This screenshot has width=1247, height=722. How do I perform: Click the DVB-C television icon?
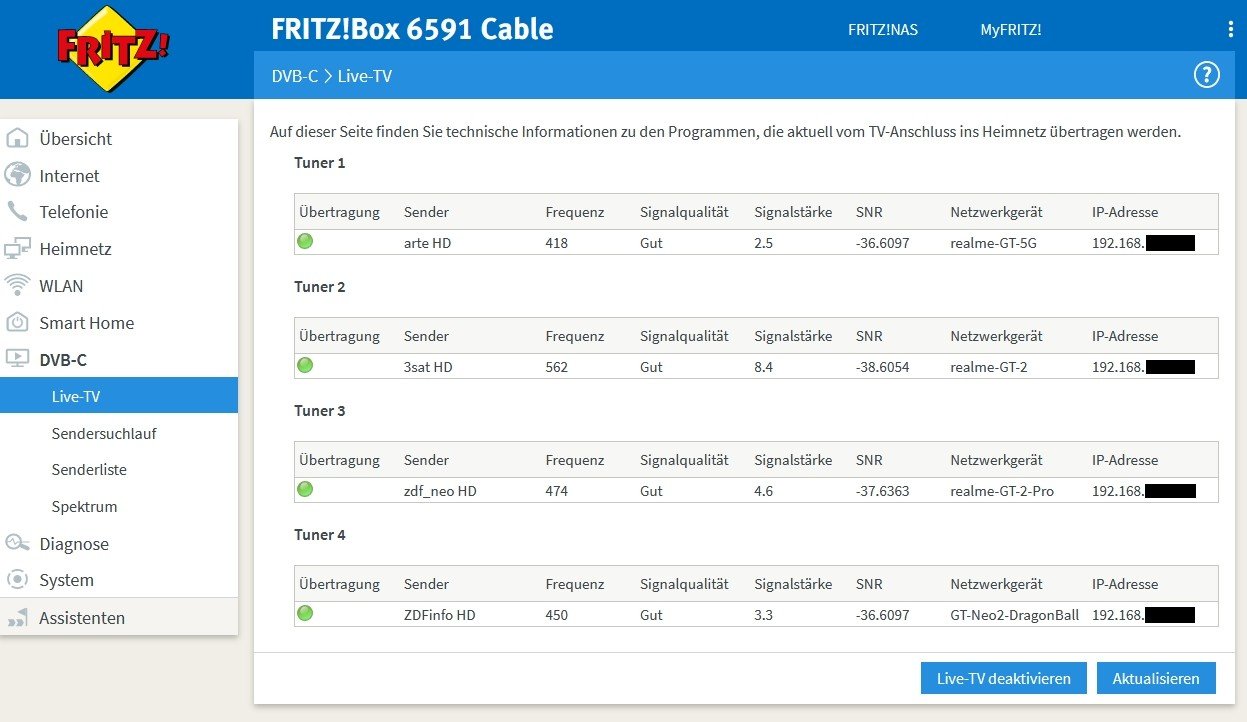coord(18,359)
